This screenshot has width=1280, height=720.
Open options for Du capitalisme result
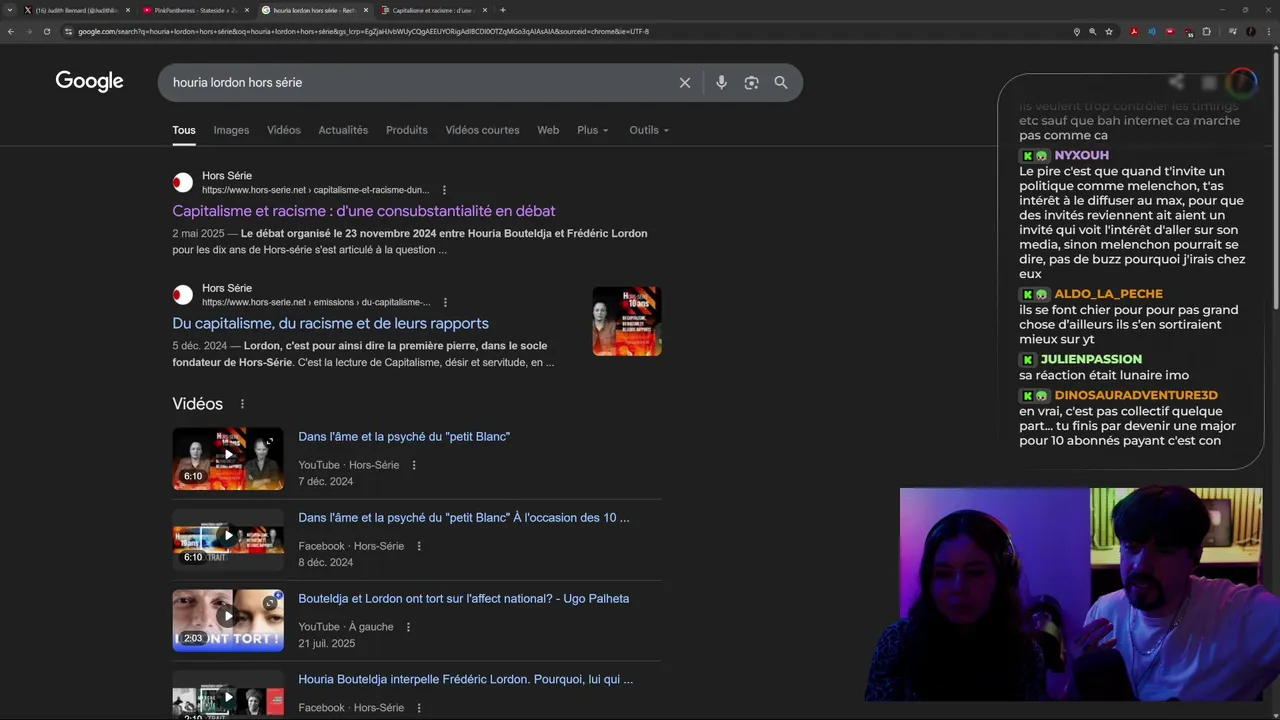click(x=445, y=302)
